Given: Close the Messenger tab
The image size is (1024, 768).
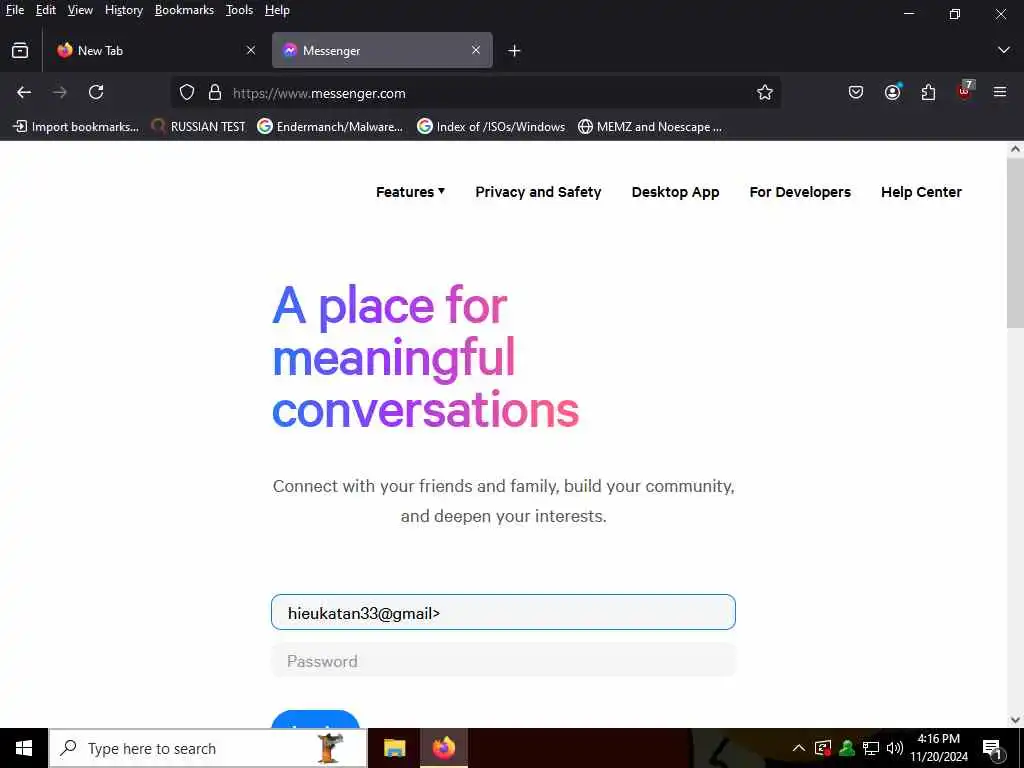Looking at the screenshot, I should coord(476,50).
